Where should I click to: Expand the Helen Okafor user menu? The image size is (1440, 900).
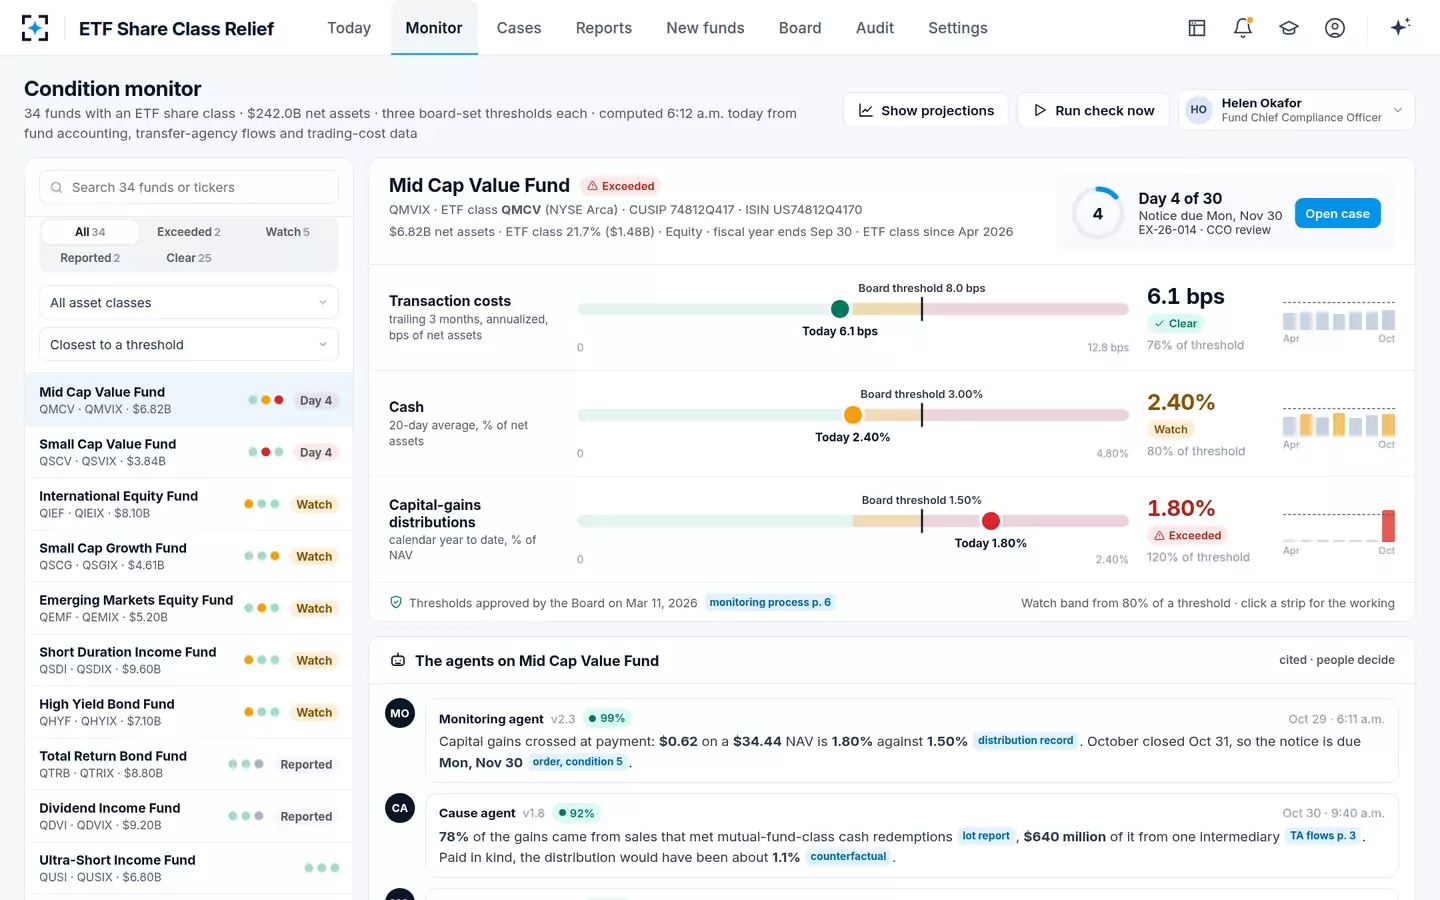1297,110
